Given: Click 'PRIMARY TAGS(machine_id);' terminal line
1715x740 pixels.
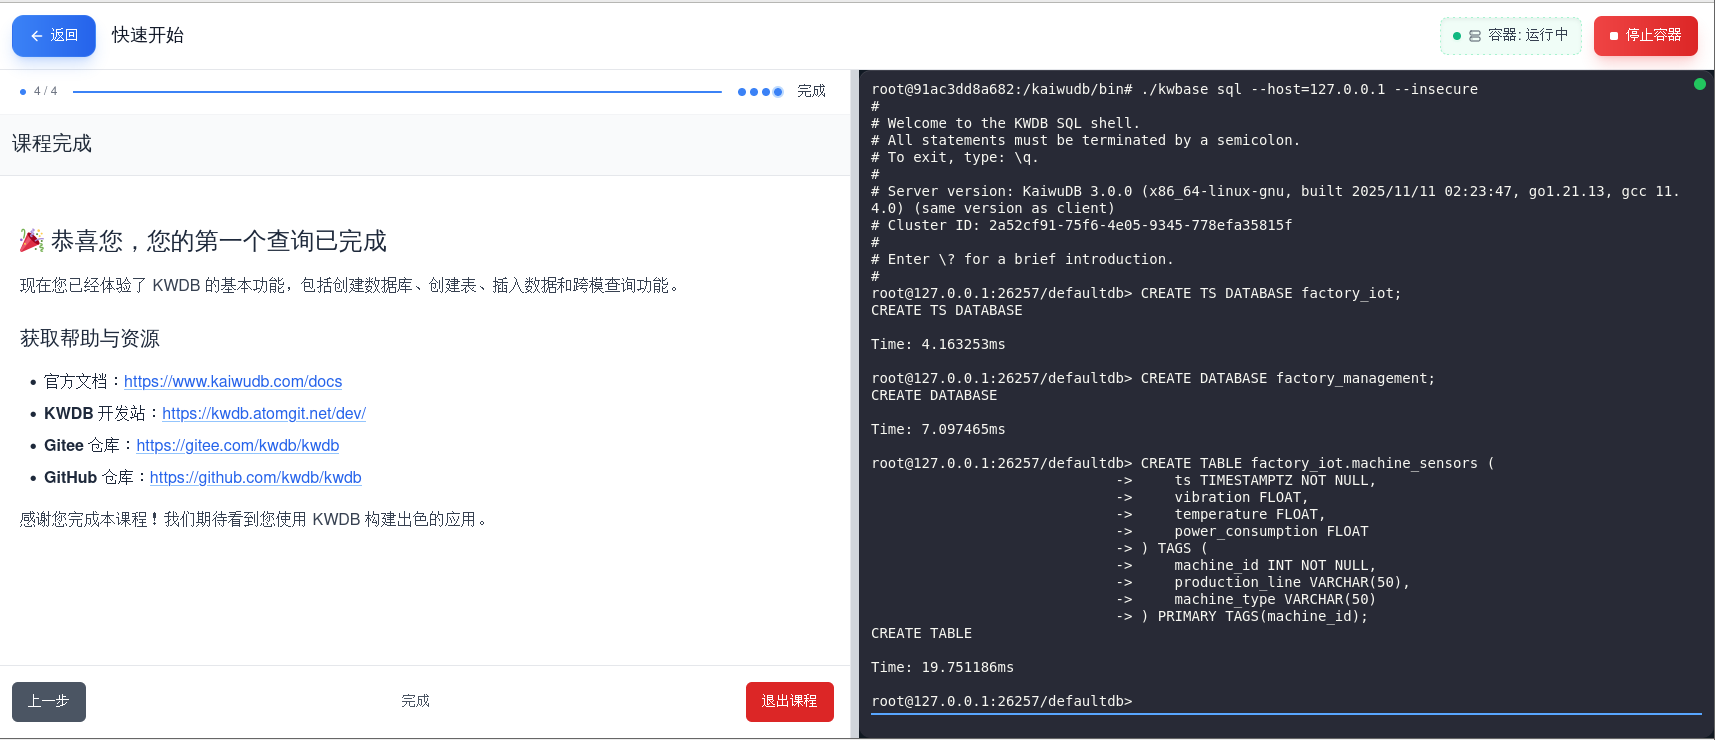Looking at the screenshot, I should 1263,616.
